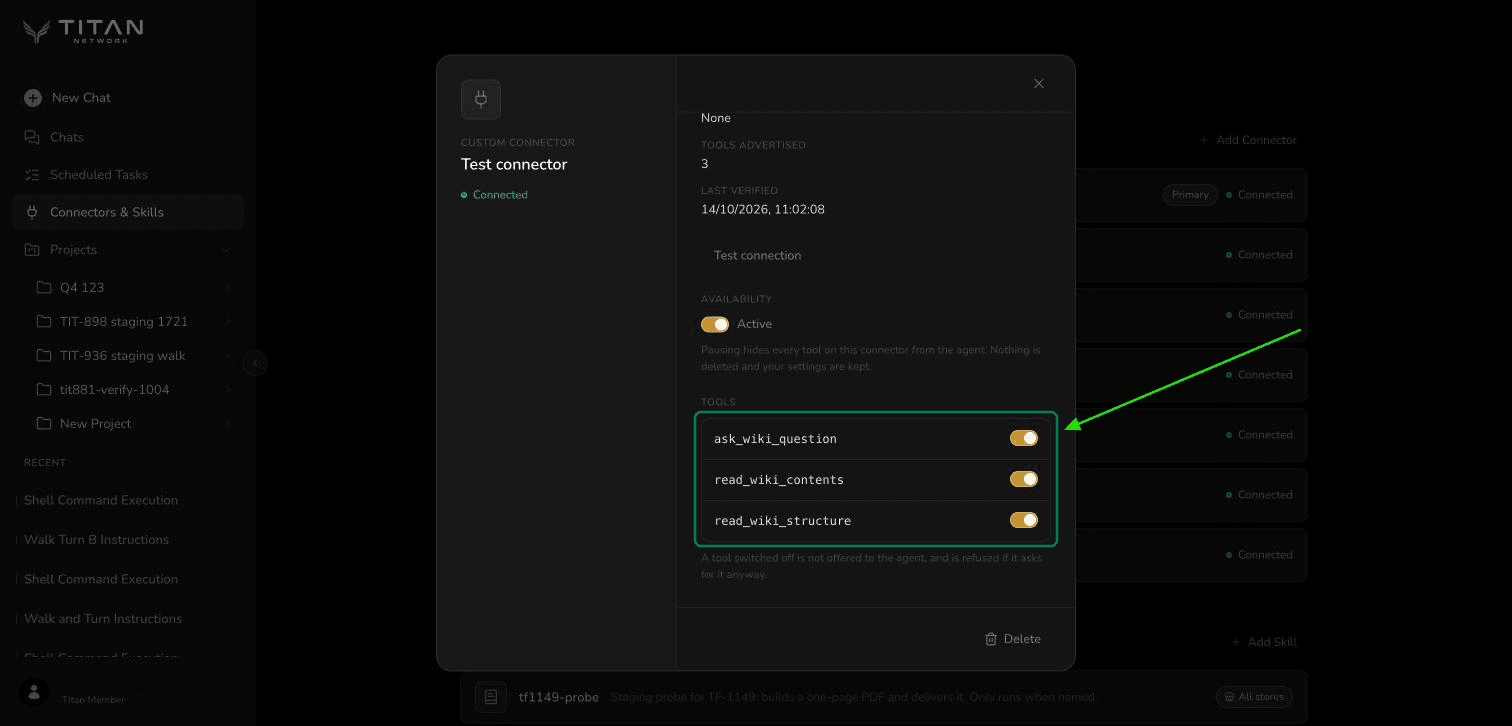Expand the Q4 123 project chevron
This screenshot has height=726, width=1512.
[228, 288]
